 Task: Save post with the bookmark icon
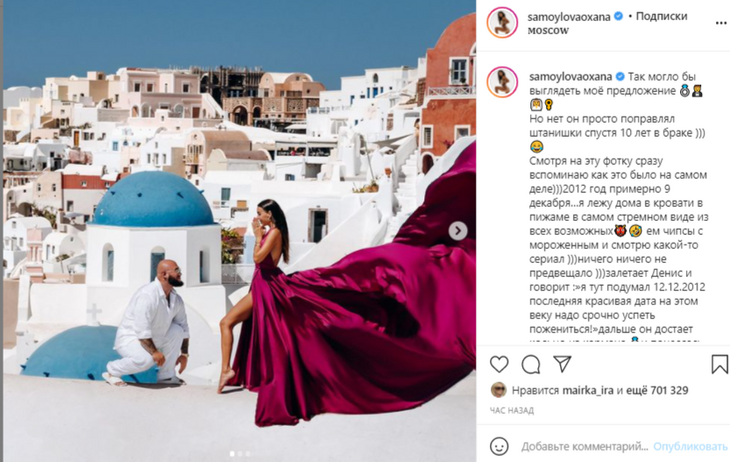[x=719, y=364]
